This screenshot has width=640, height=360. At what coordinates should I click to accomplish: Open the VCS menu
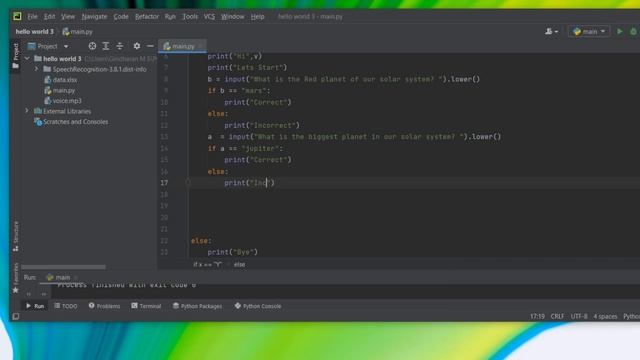coord(209,17)
